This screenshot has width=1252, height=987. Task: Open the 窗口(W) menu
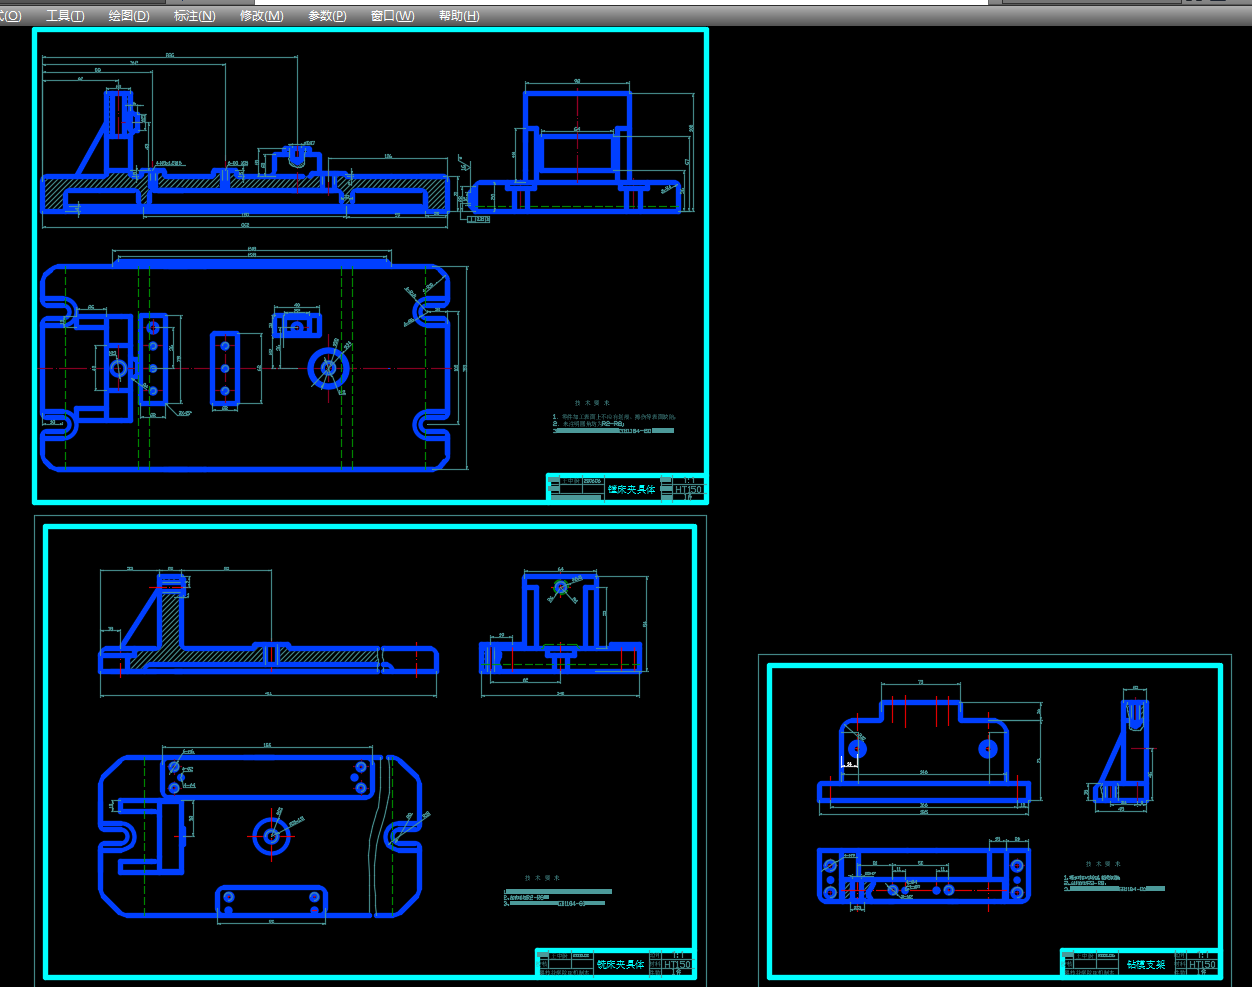(392, 16)
